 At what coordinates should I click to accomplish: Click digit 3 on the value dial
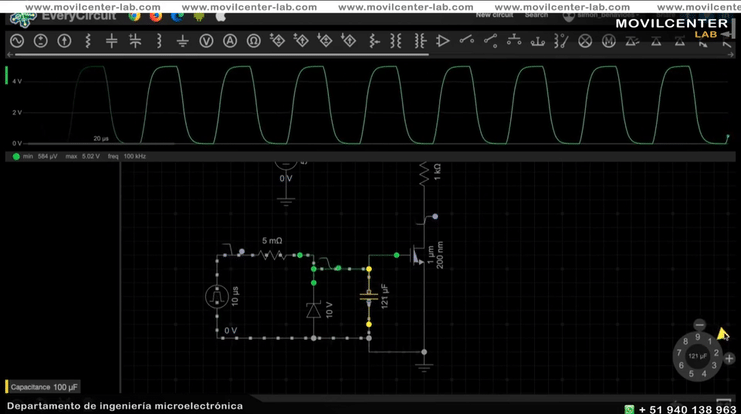(x=714, y=365)
